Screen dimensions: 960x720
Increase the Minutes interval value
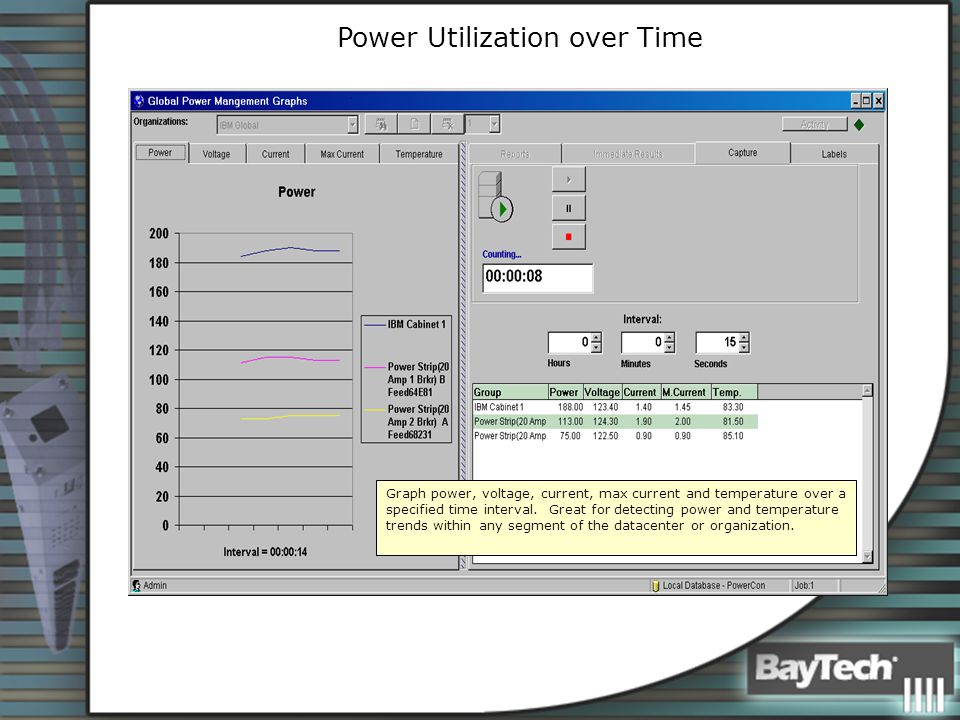(x=670, y=337)
